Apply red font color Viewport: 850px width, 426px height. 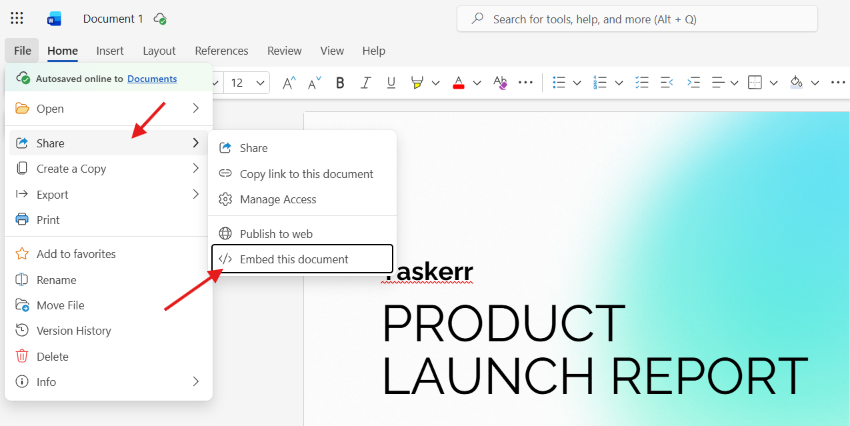(459, 83)
